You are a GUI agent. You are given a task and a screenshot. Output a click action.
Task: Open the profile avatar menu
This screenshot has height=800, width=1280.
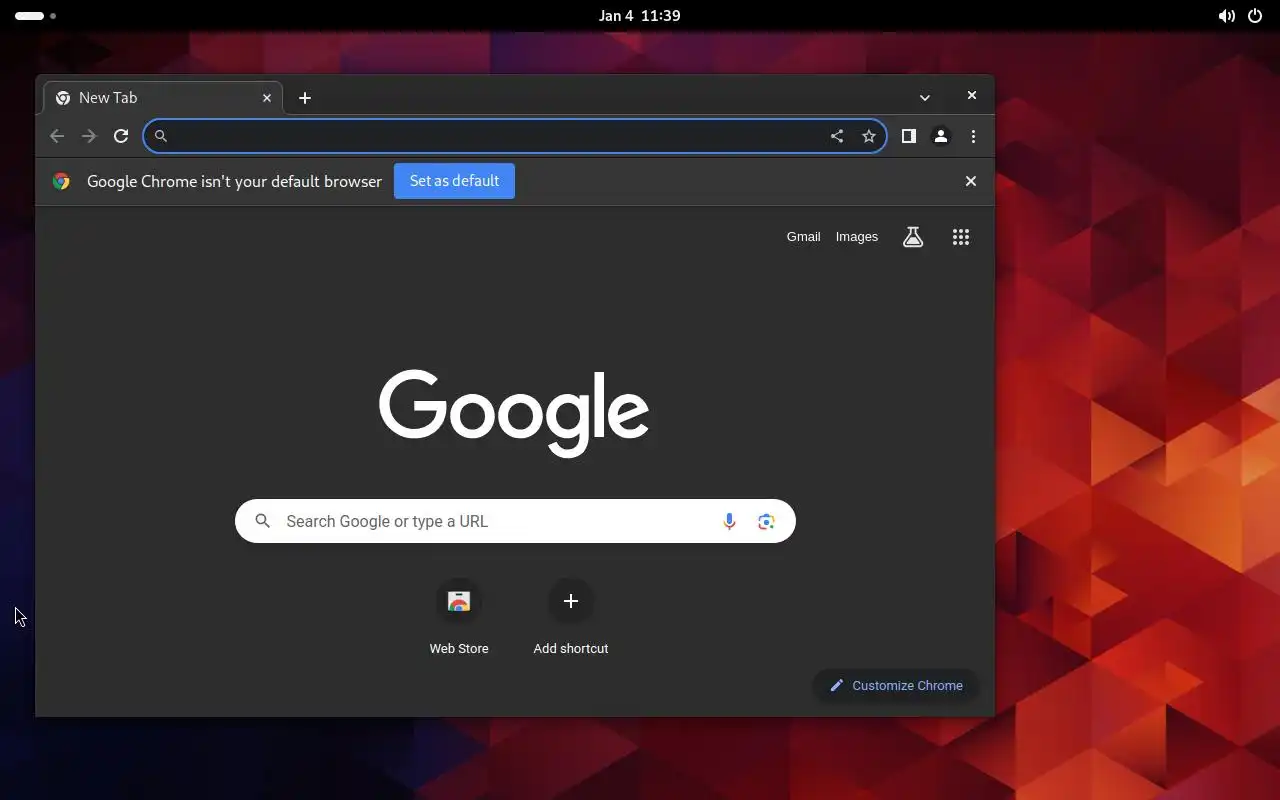tap(941, 136)
